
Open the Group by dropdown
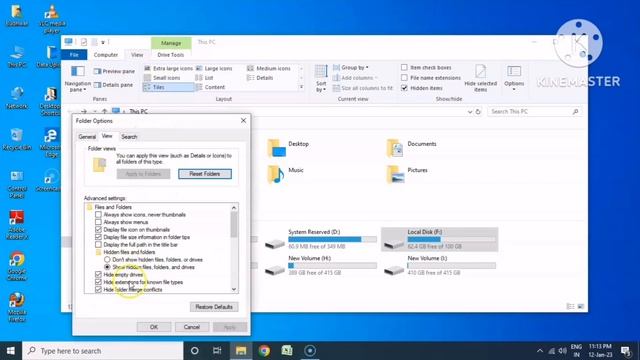[351, 67]
